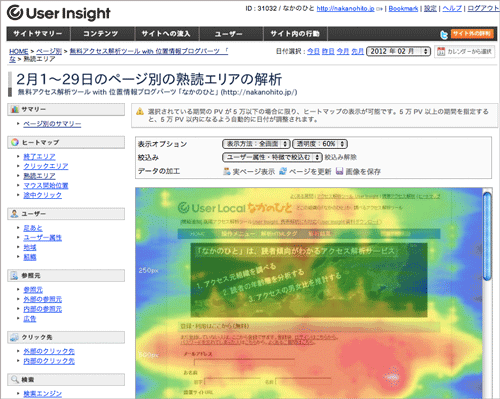Click the heatmap vertical scrollbar thumb
This screenshot has height=399, width=500.
pyautogui.click(x=487, y=236)
